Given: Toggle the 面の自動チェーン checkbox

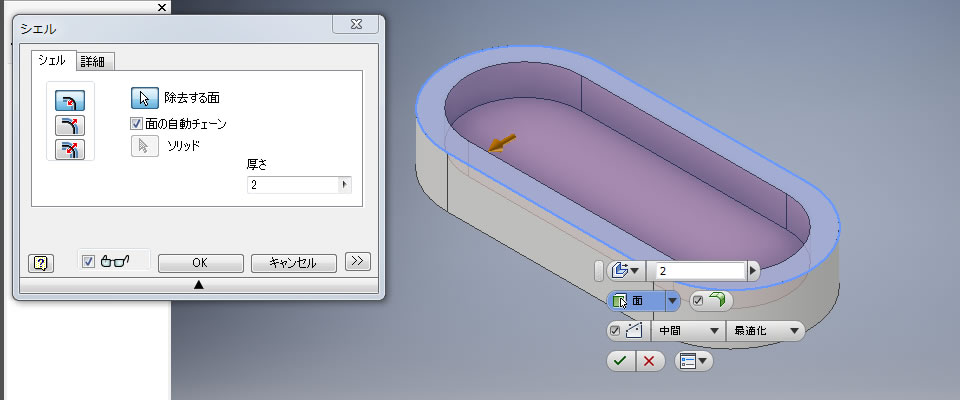Looking at the screenshot, I should click(136, 124).
